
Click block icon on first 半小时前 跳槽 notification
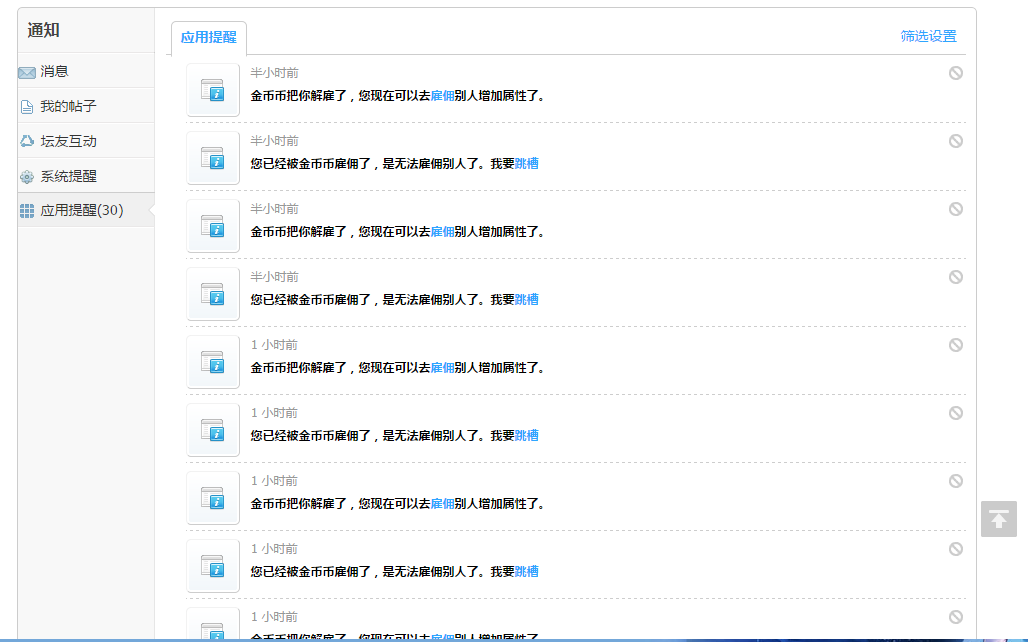click(x=956, y=141)
